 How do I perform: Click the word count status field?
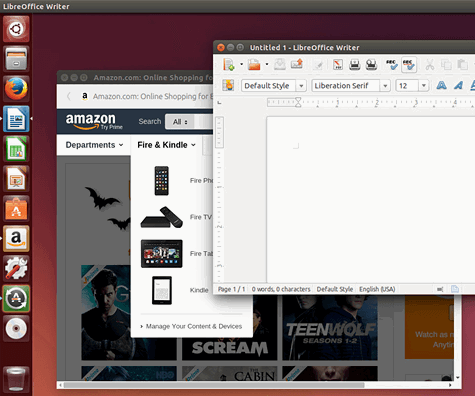(281, 289)
